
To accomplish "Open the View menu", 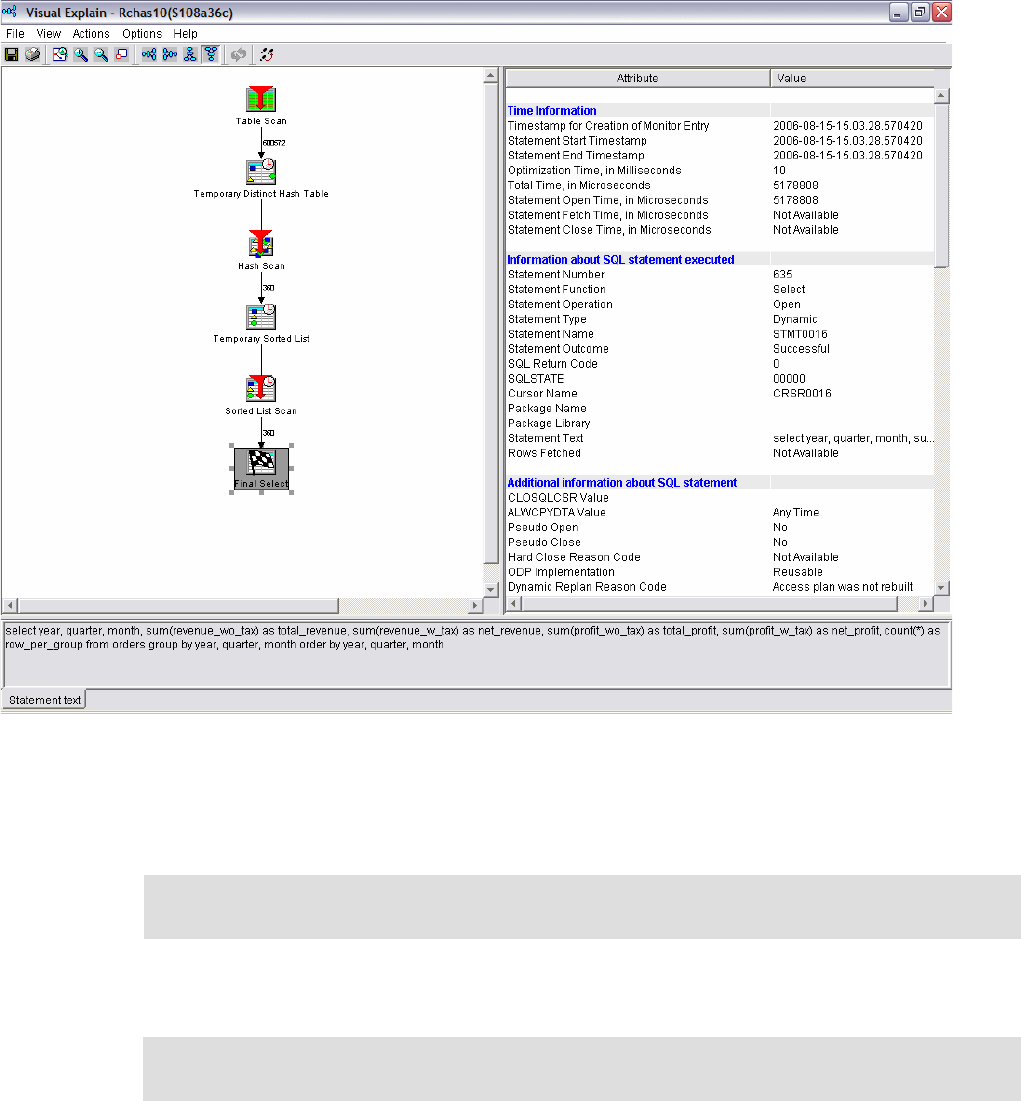I will pyautogui.click(x=47, y=33).
